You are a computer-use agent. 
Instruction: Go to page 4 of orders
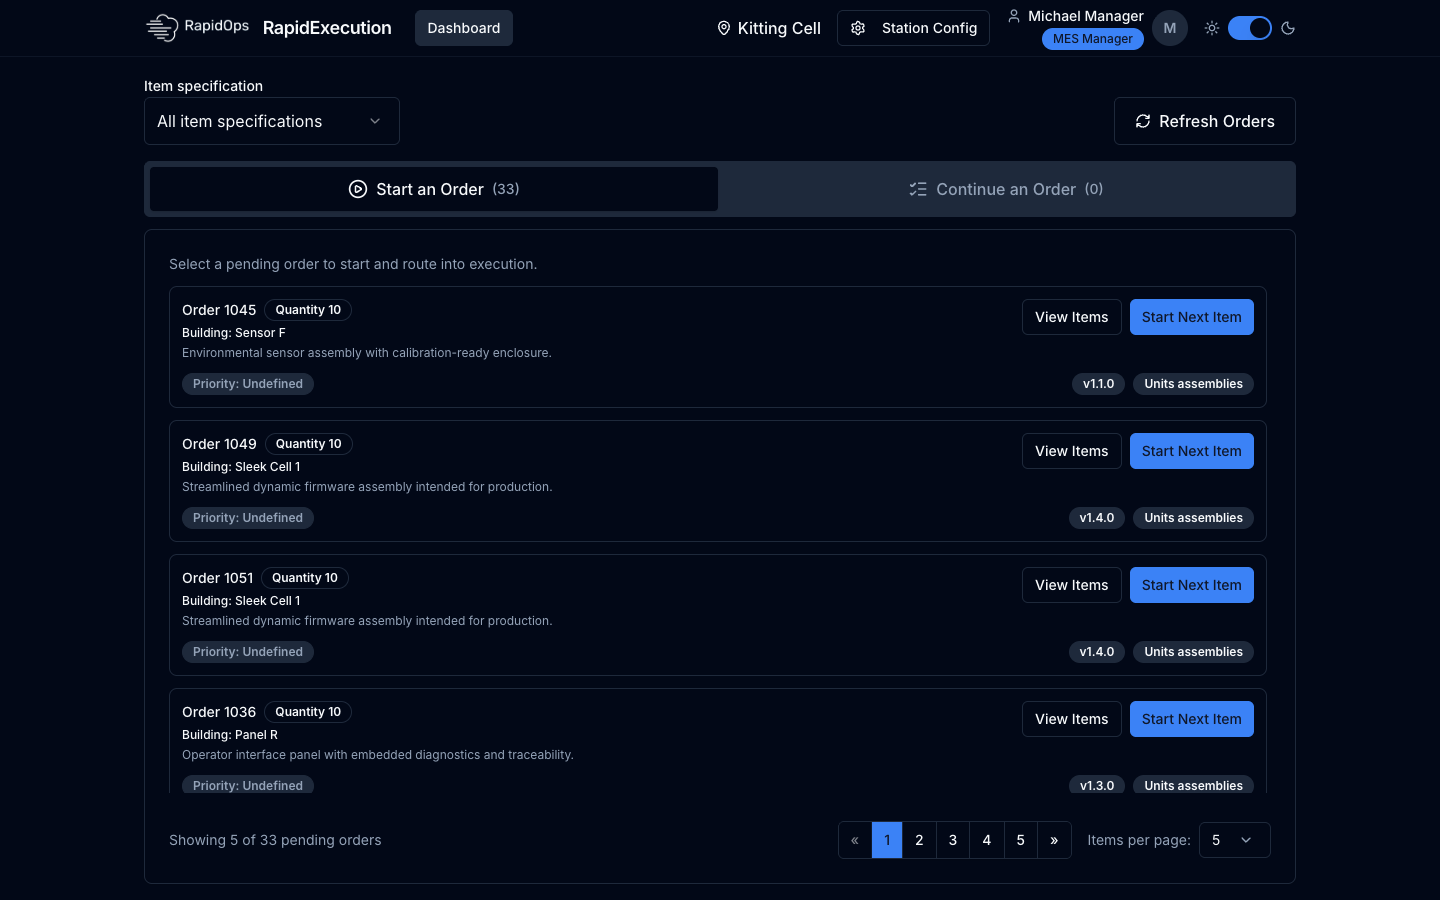[x=987, y=840]
